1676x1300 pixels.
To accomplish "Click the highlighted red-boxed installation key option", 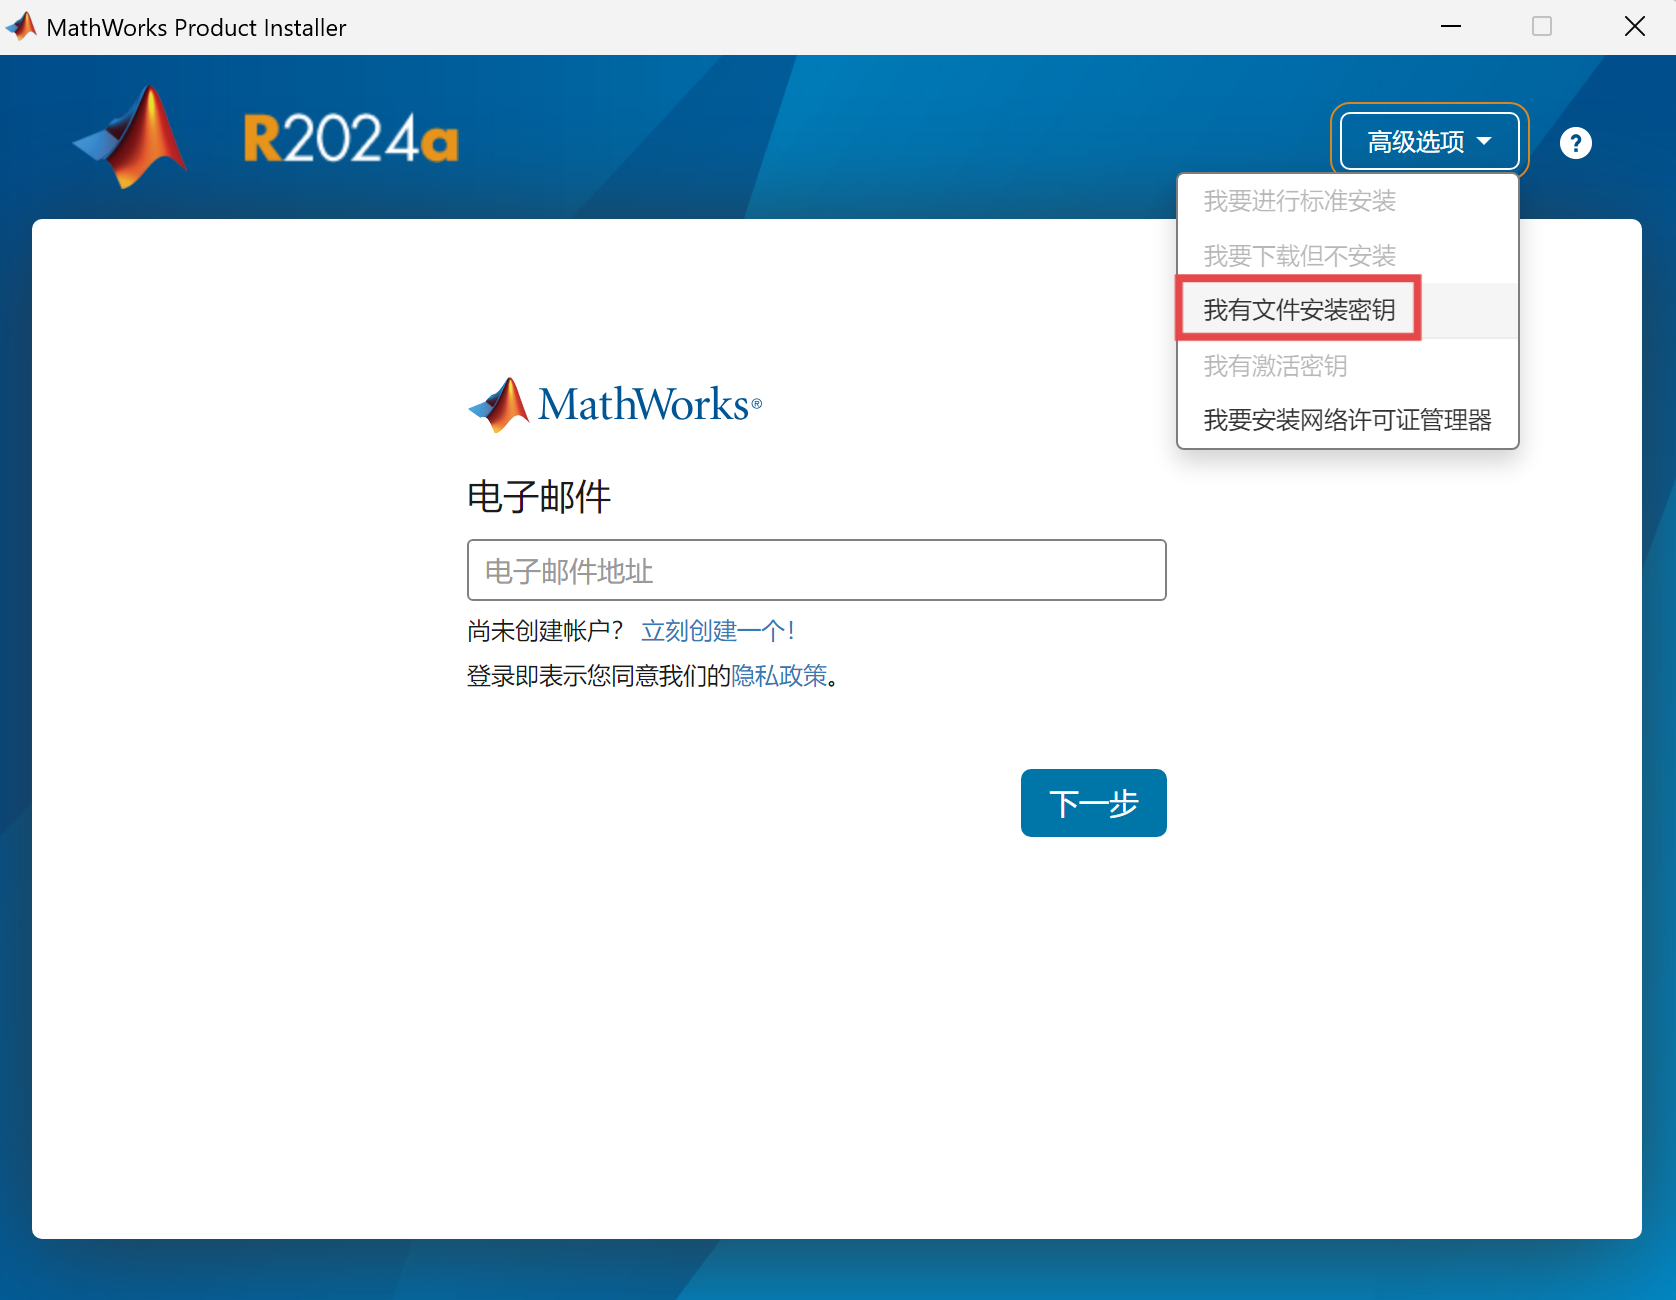I will 1298,310.
